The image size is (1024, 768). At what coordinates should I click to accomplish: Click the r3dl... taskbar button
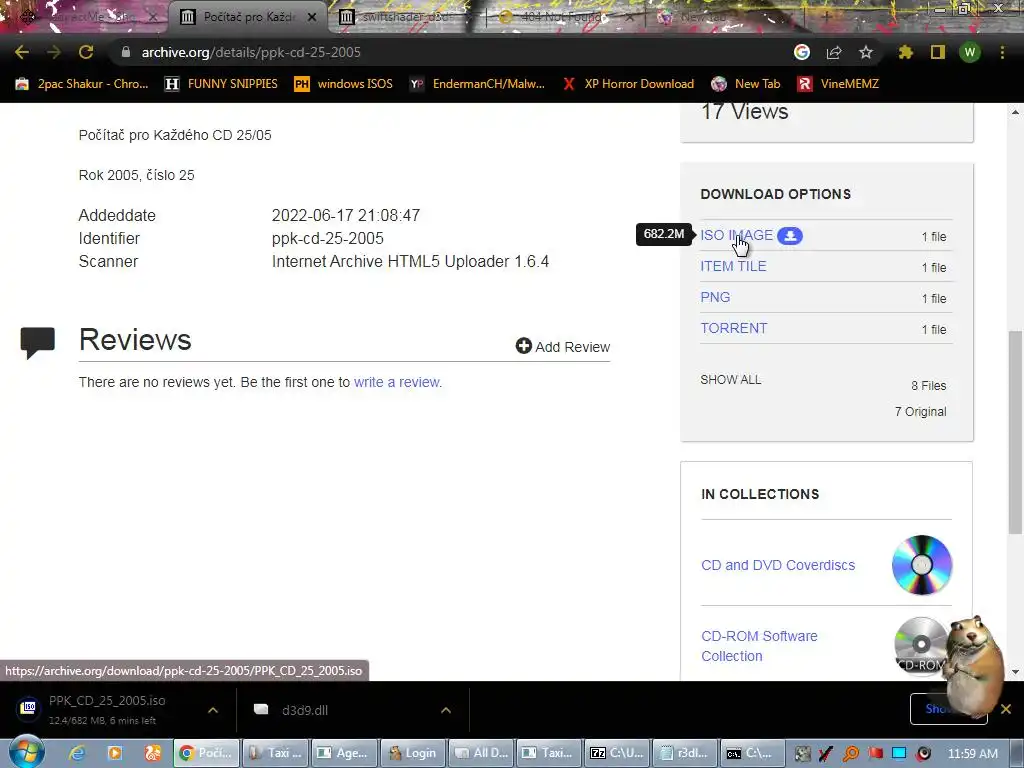[x=684, y=753]
